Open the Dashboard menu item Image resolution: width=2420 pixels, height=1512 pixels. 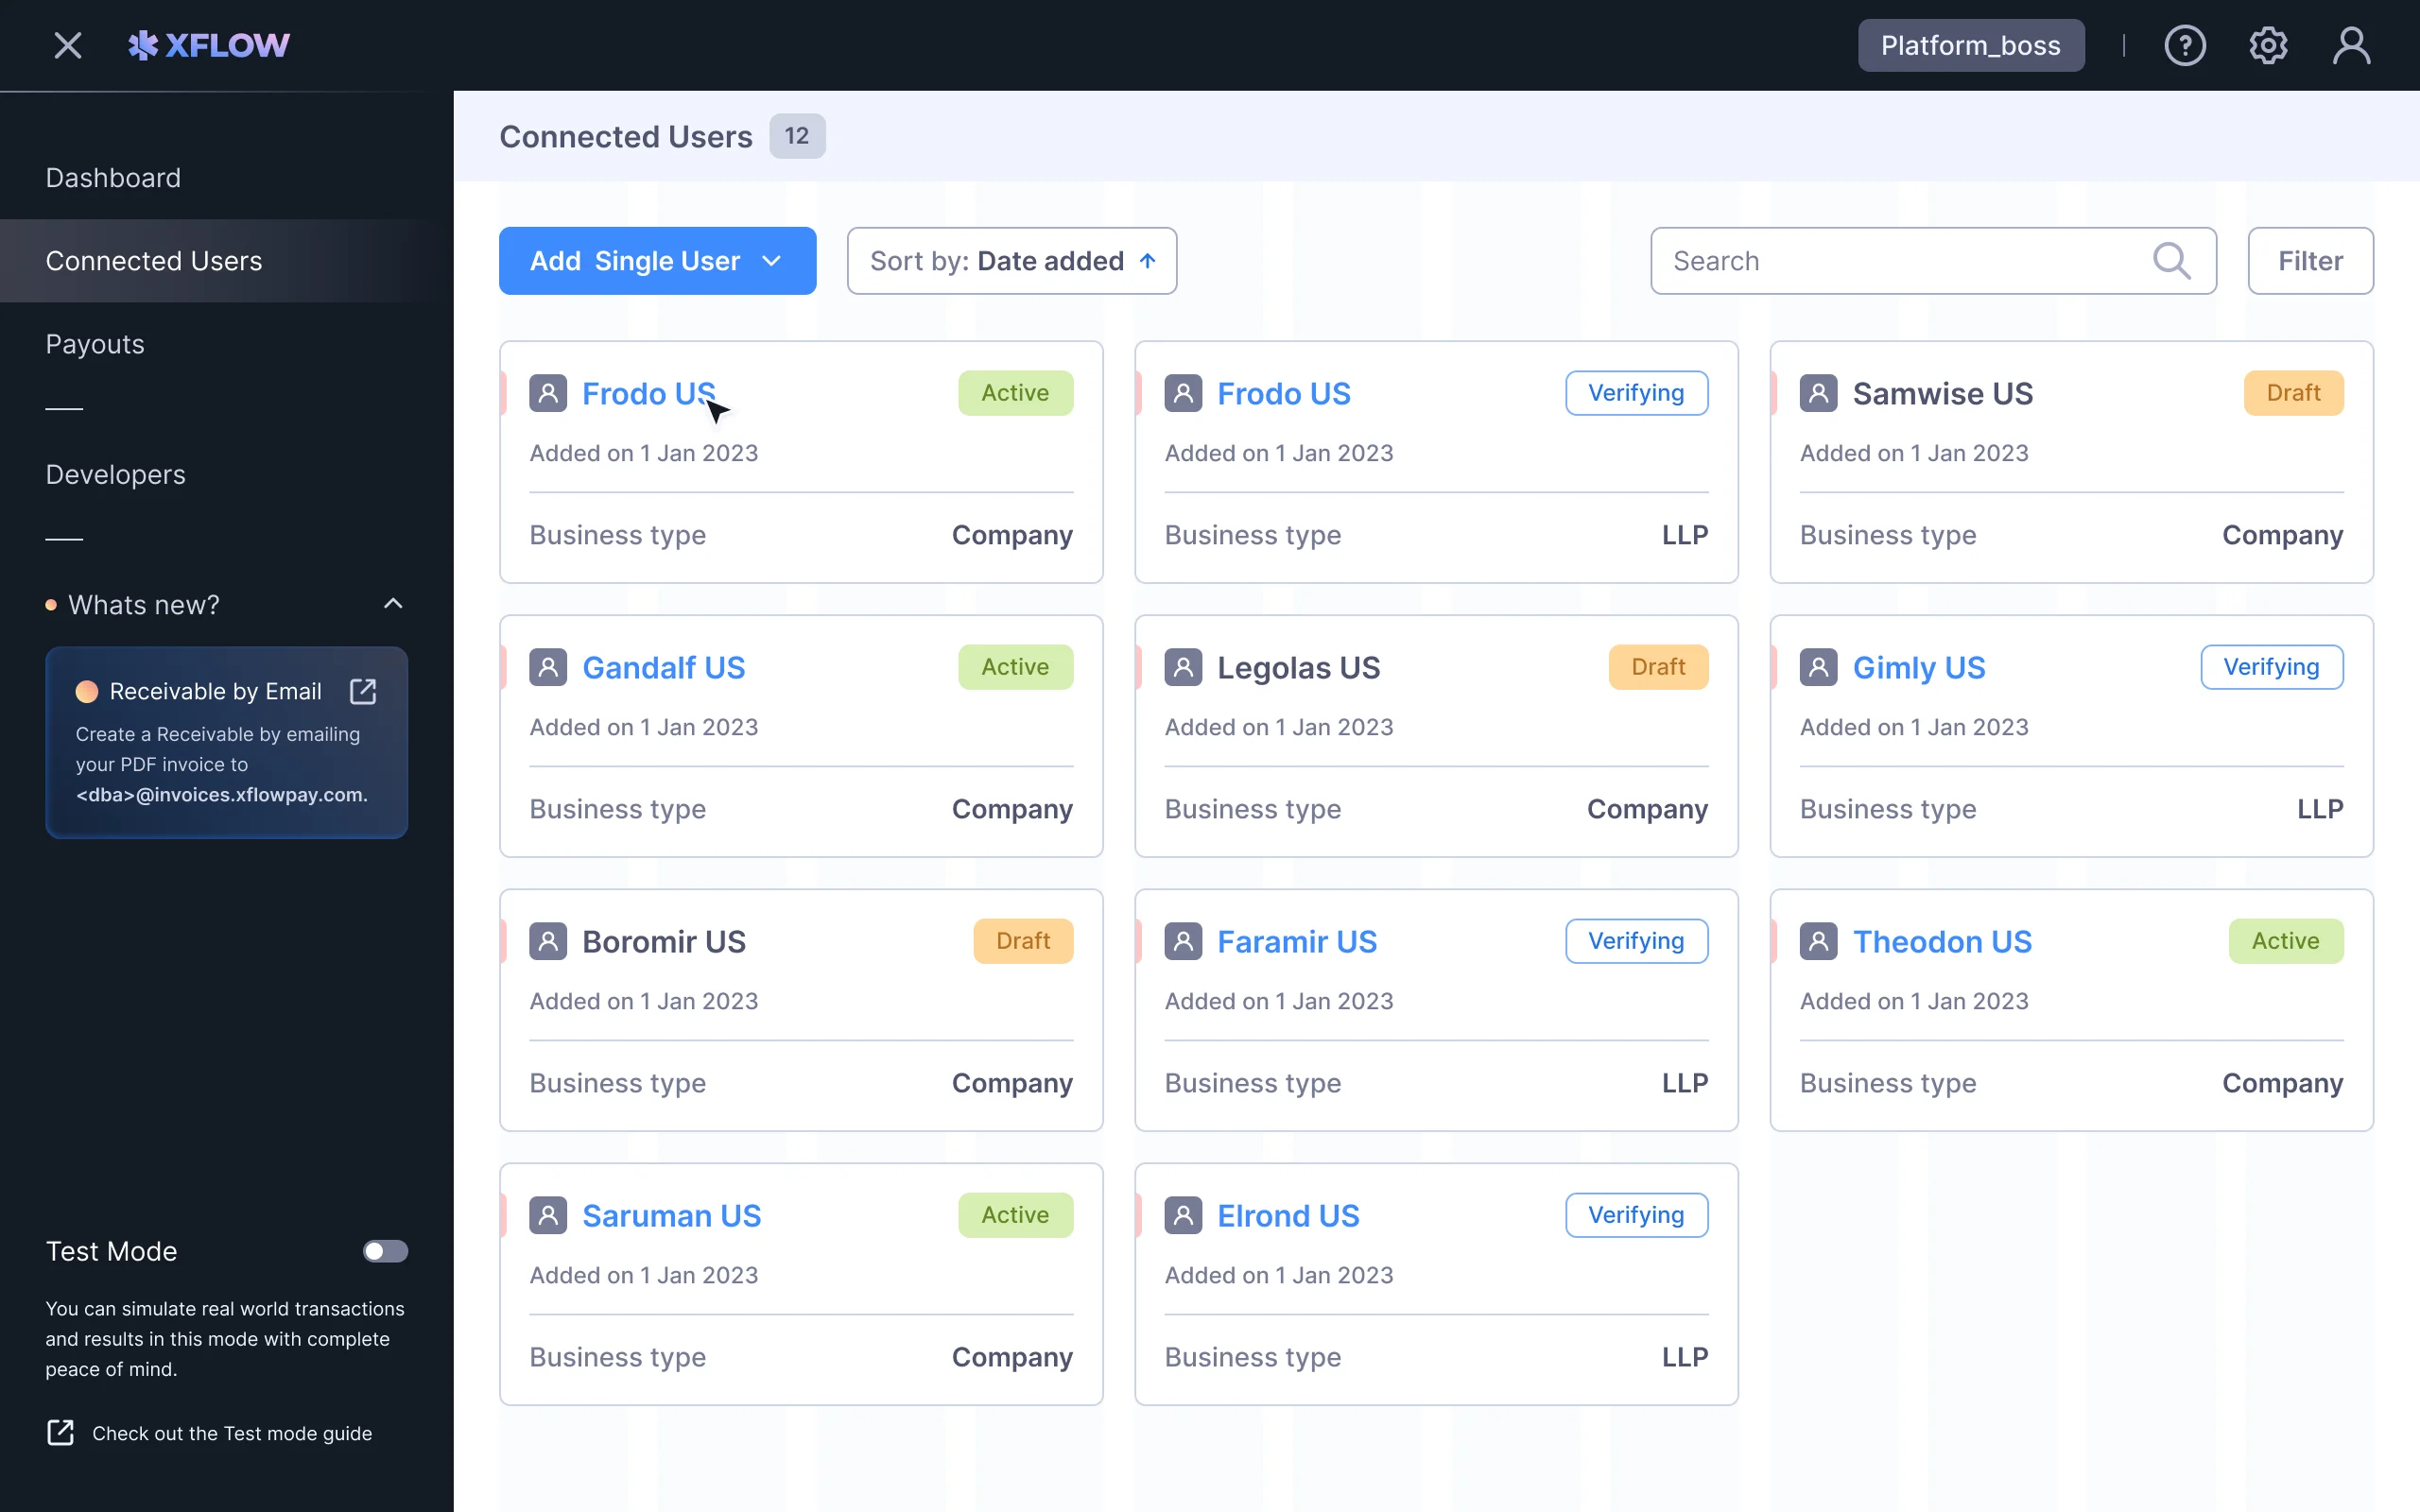point(113,177)
